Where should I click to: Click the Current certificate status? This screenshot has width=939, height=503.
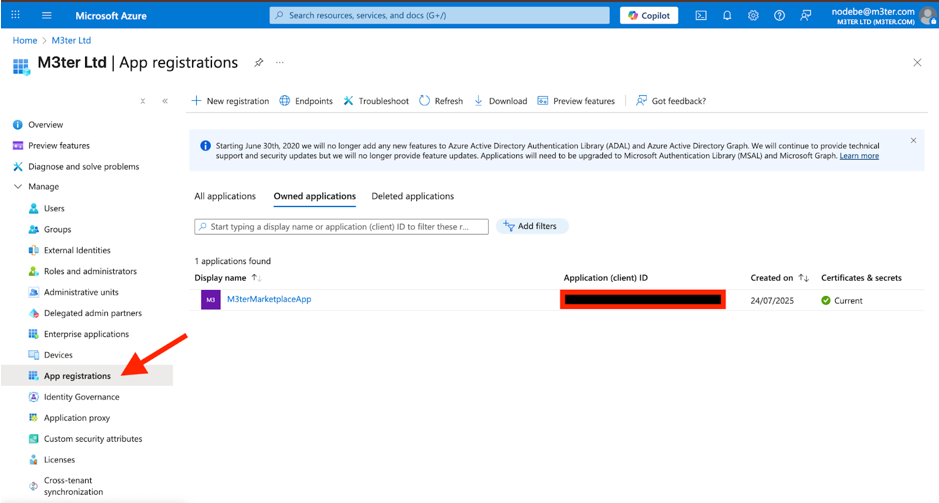click(842, 301)
